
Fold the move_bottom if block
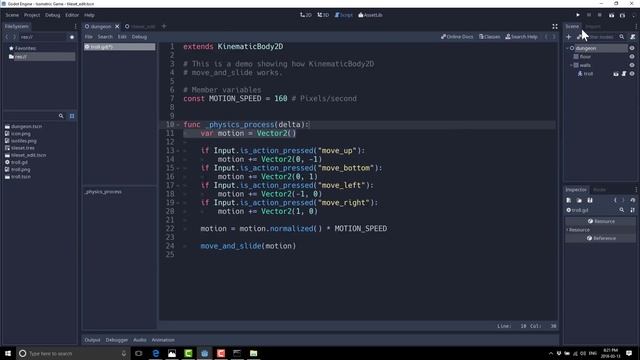click(178, 168)
